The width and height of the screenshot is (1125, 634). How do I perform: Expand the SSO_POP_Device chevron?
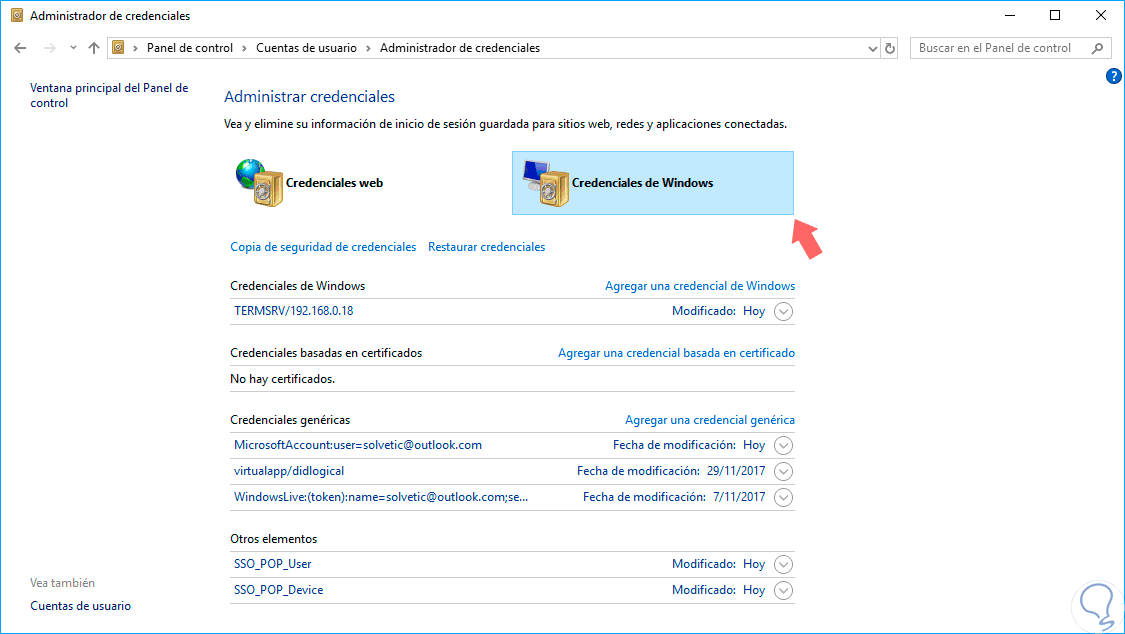pos(783,590)
